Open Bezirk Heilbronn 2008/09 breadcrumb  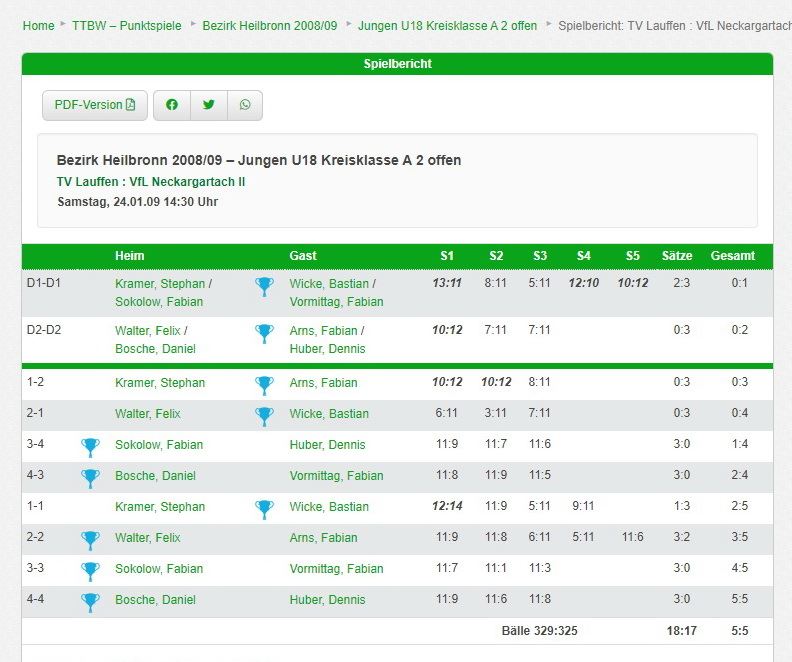pyautogui.click(x=270, y=26)
